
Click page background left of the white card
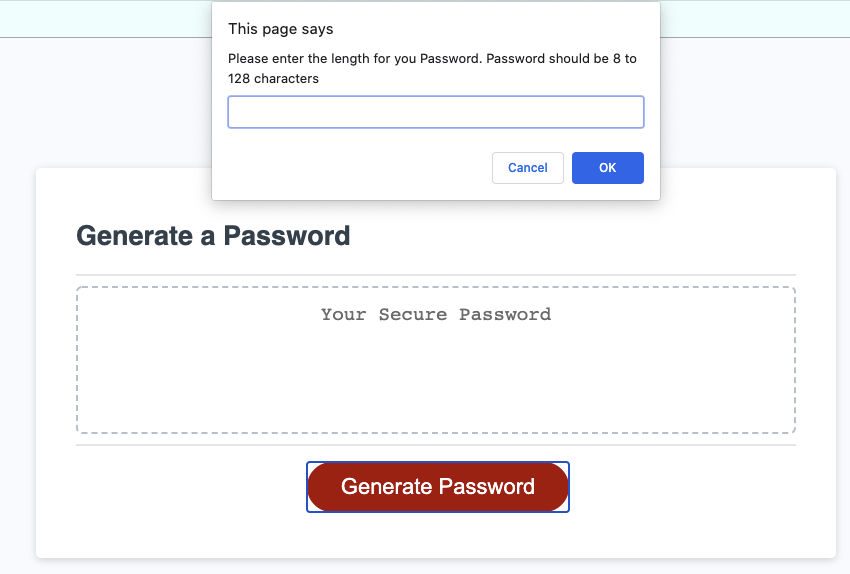click(x=17, y=325)
